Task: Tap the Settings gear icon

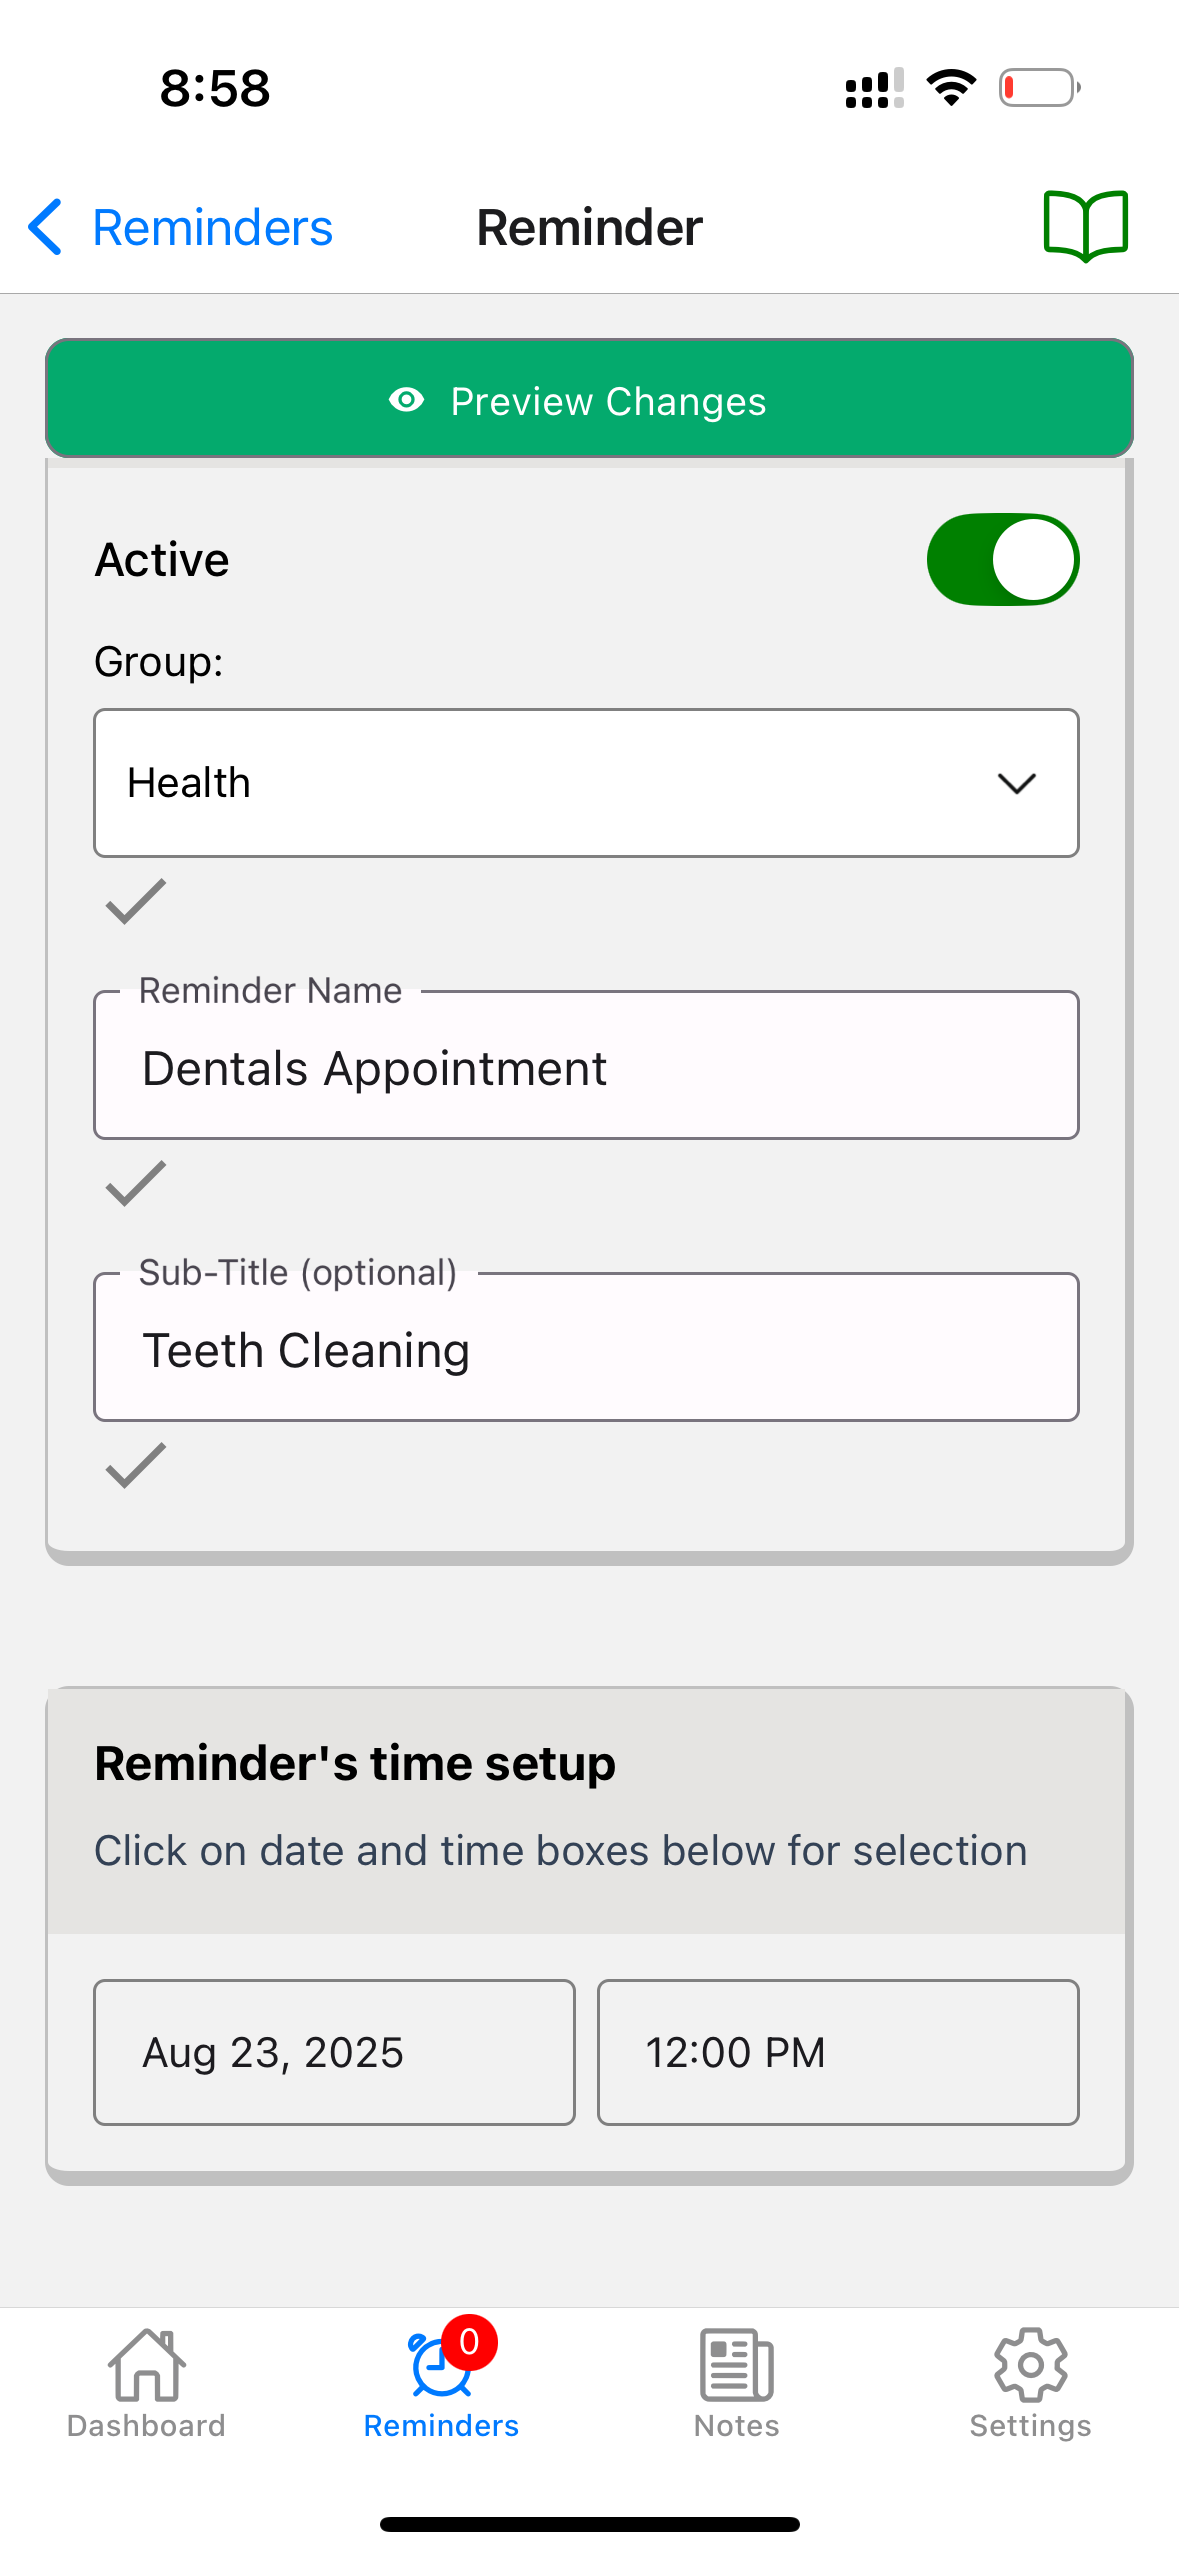Action: [x=1030, y=2364]
